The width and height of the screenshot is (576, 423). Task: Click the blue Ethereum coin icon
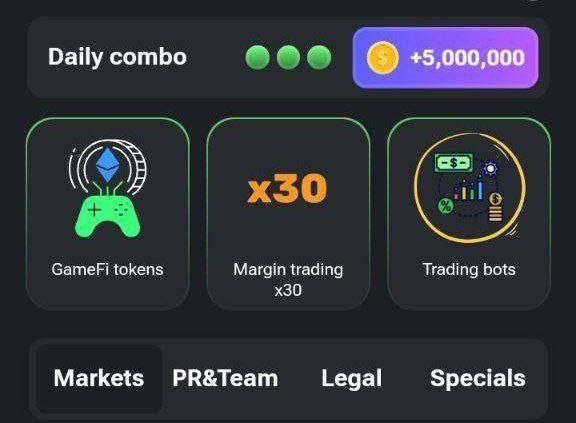107,166
